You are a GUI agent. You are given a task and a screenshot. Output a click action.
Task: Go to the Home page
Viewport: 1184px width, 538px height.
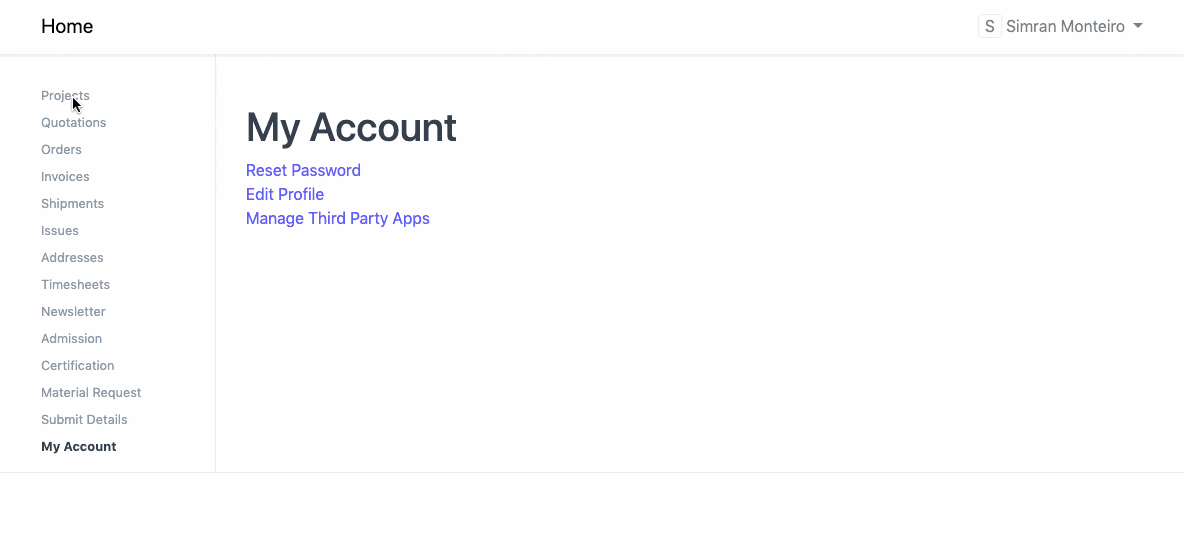[x=67, y=27]
